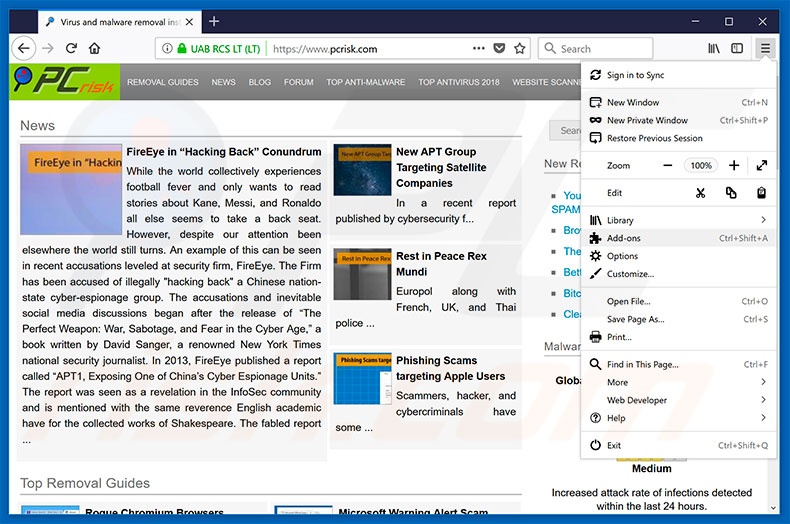Decrease zoom with minus button
The image size is (790, 524).
668,165
